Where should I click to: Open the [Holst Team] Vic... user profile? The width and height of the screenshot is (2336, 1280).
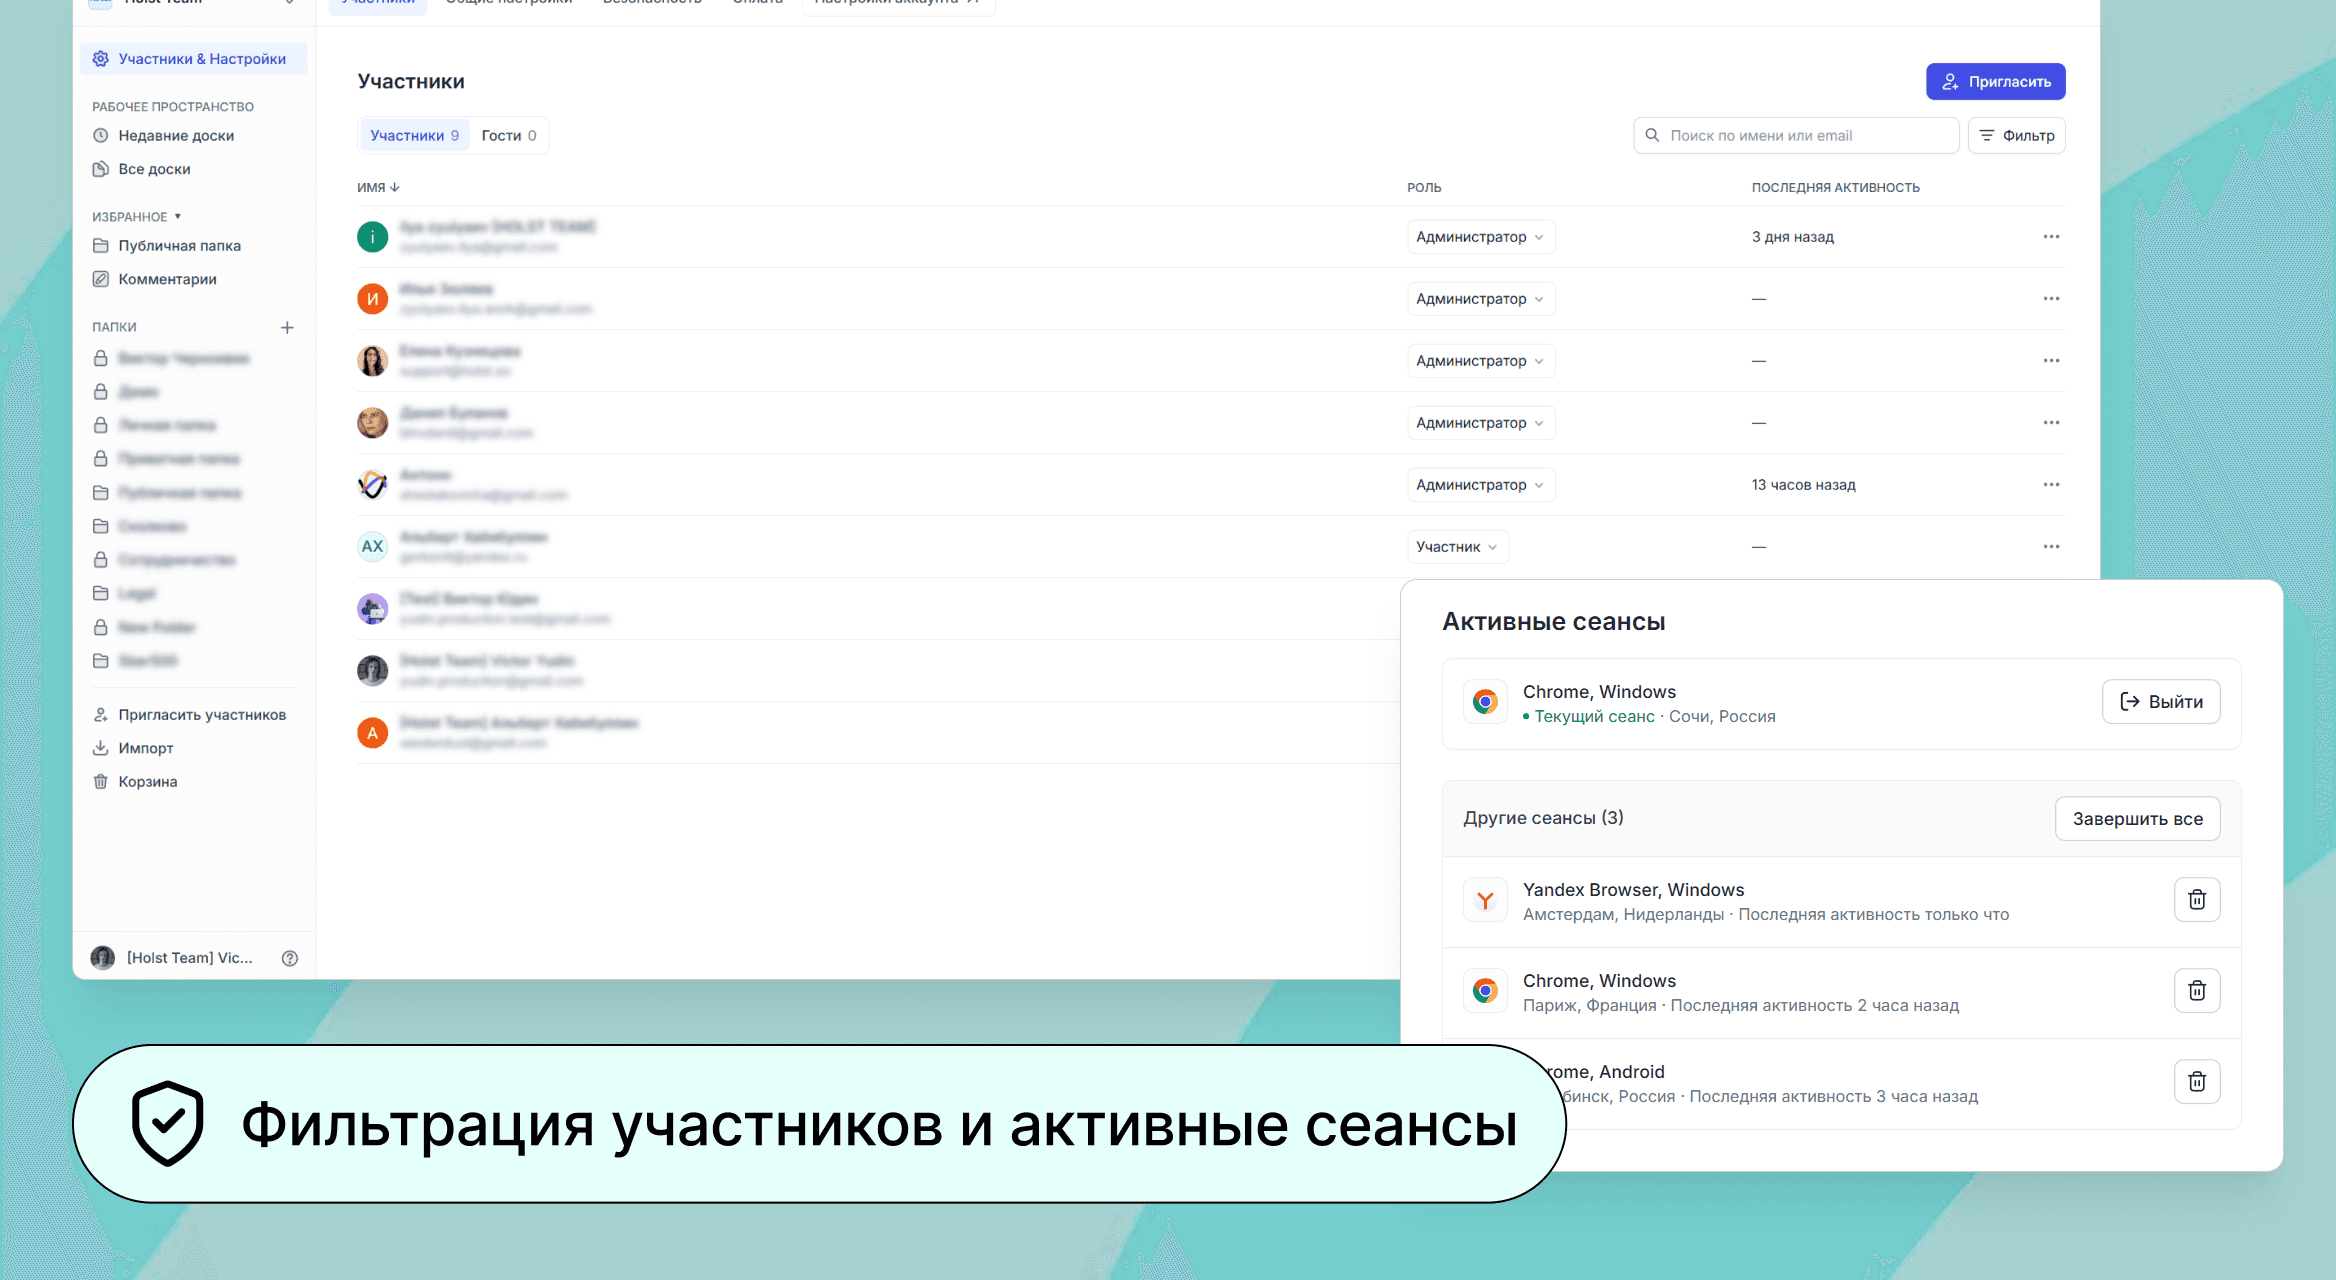click(x=172, y=958)
